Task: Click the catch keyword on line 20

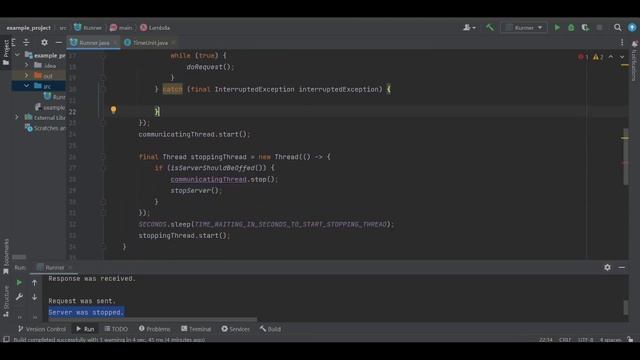Action: [172, 89]
